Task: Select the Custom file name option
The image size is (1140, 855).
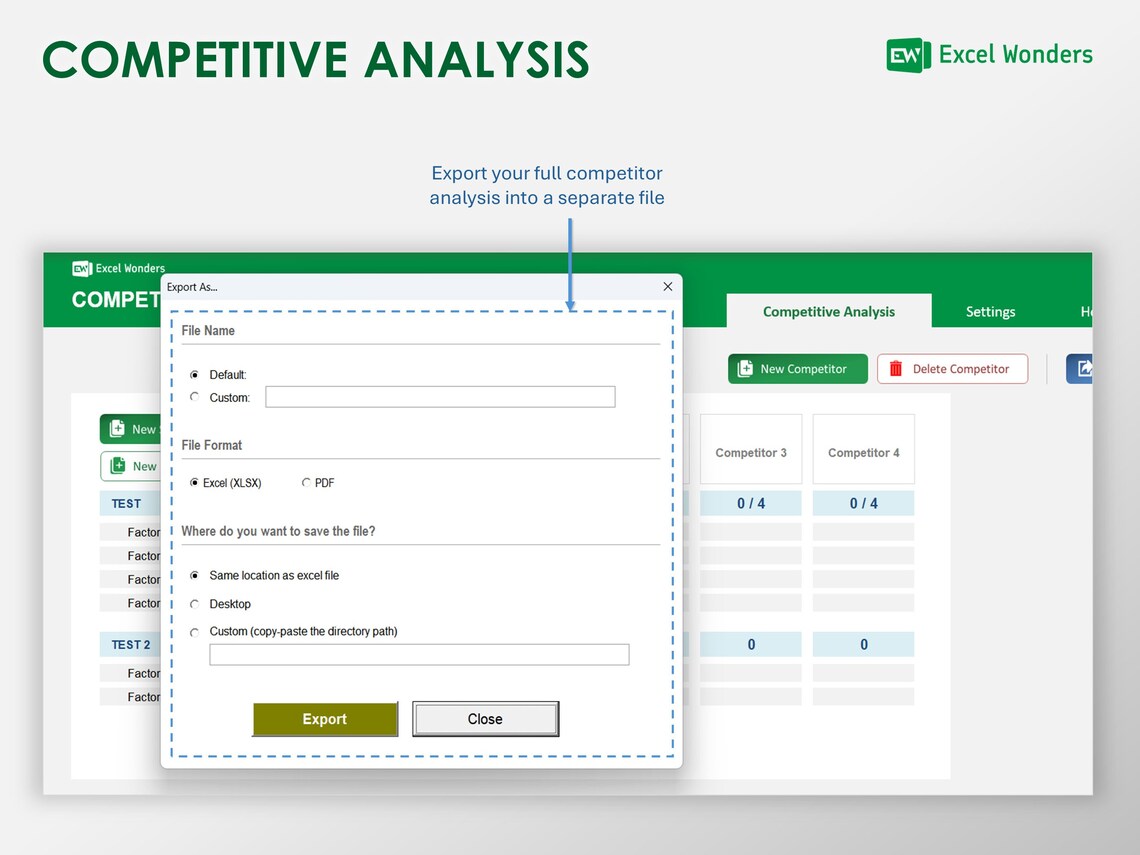Action: 195,397
